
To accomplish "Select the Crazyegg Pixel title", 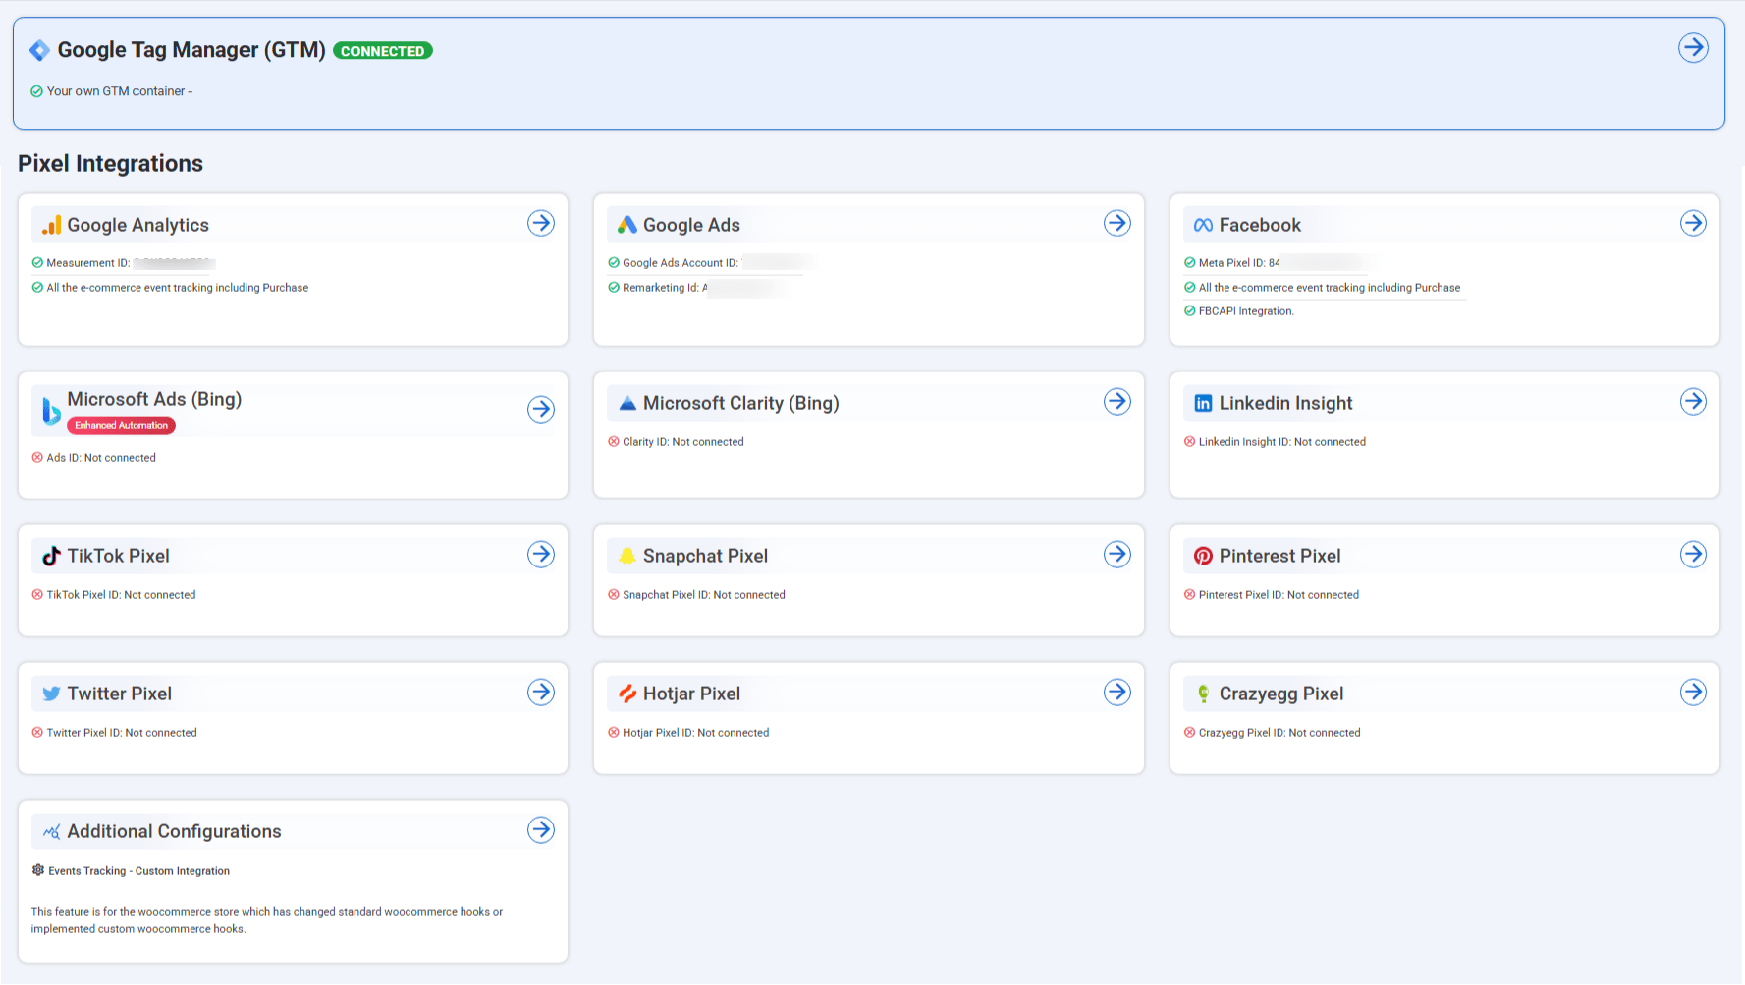I will tap(1281, 694).
